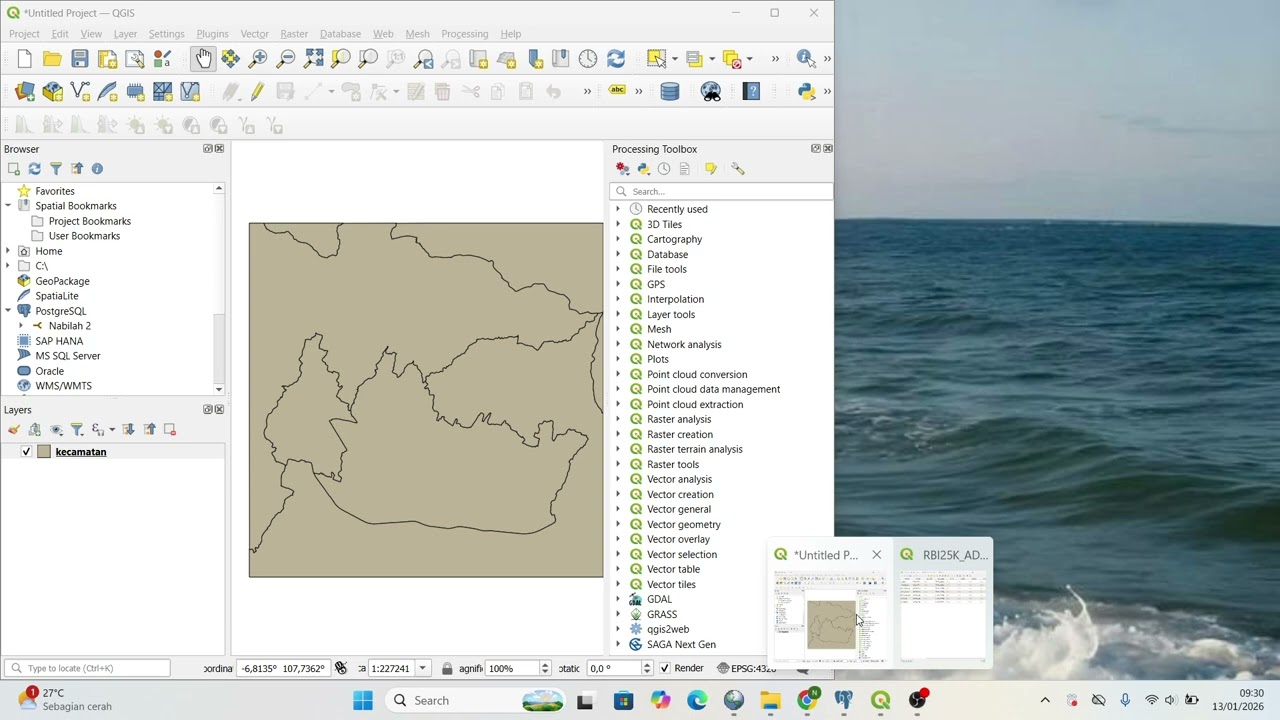Select the kecamatan layer name
The image size is (1280, 720).
coord(81,452)
